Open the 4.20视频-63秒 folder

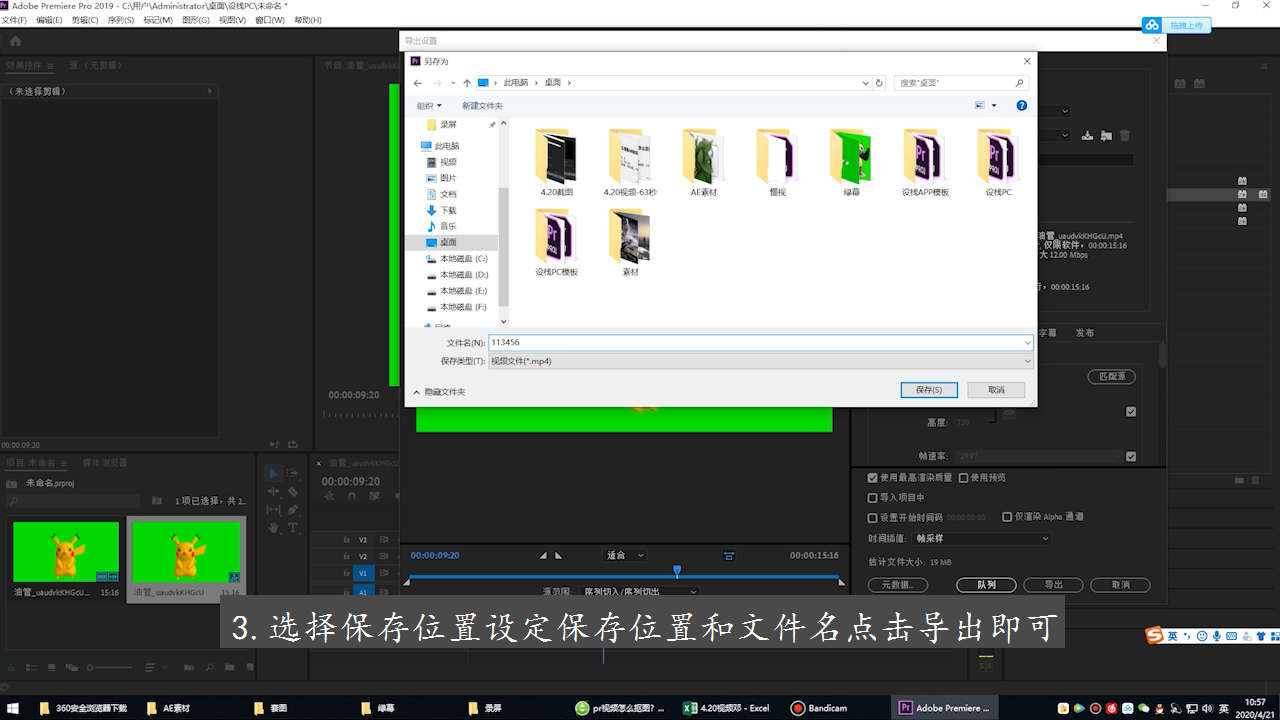tap(630, 163)
